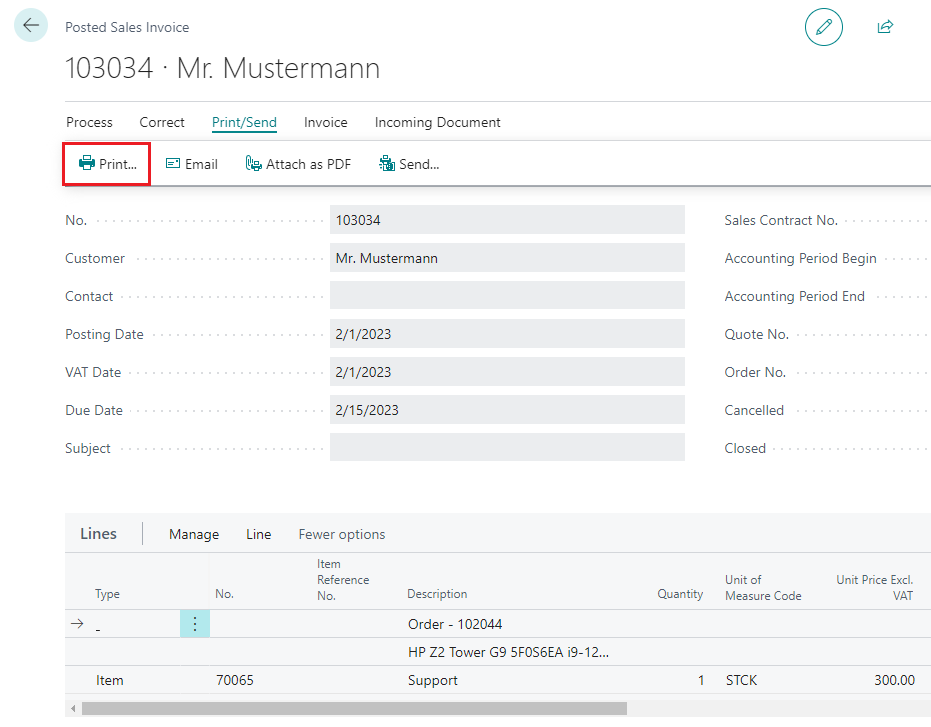Select the HP Z2 Tower G9 line

tap(508, 652)
